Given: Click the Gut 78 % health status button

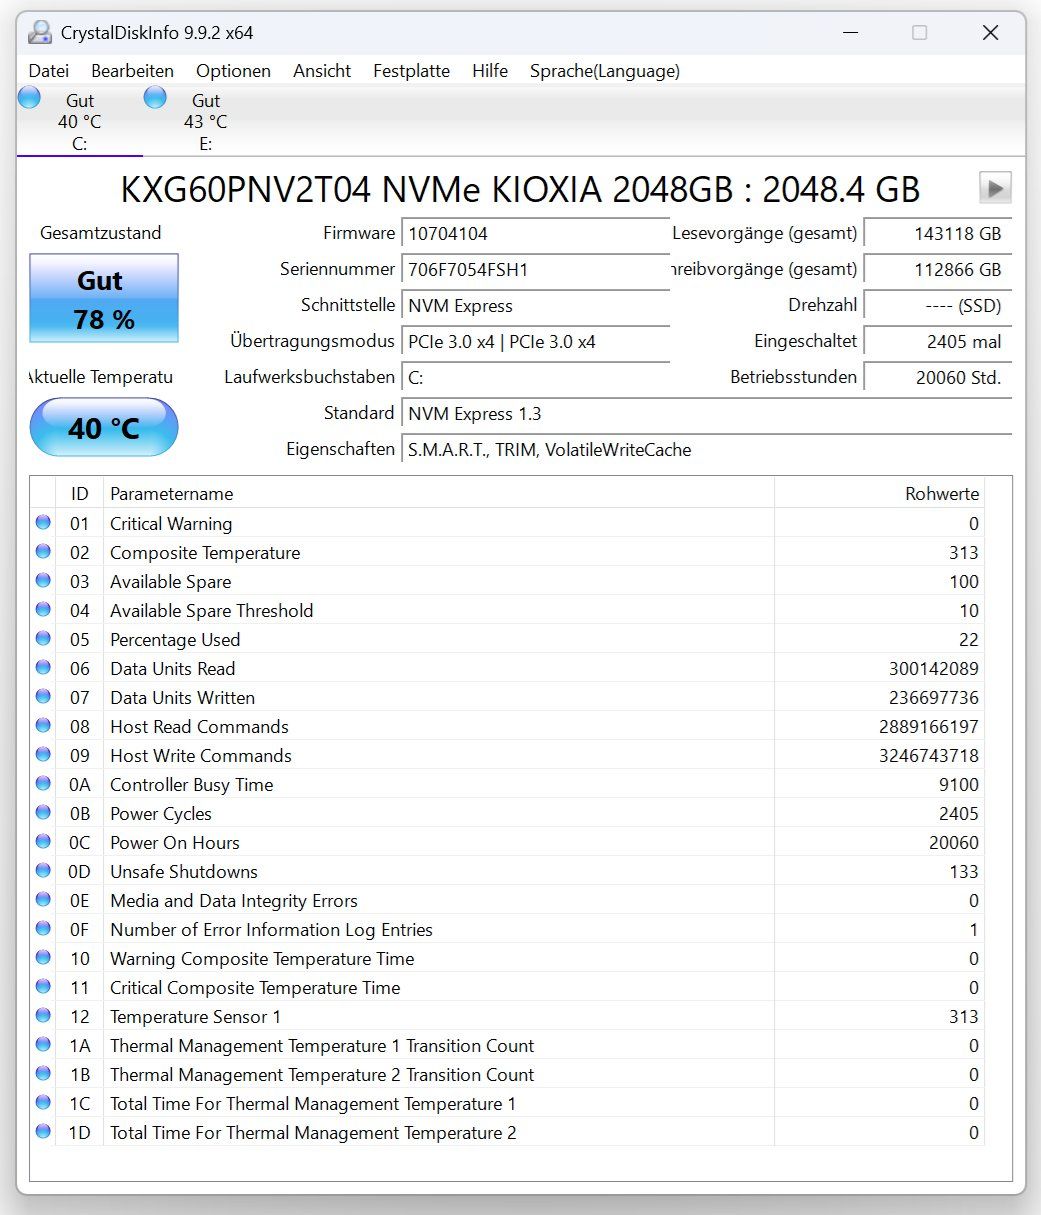Looking at the screenshot, I should click(x=104, y=298).
